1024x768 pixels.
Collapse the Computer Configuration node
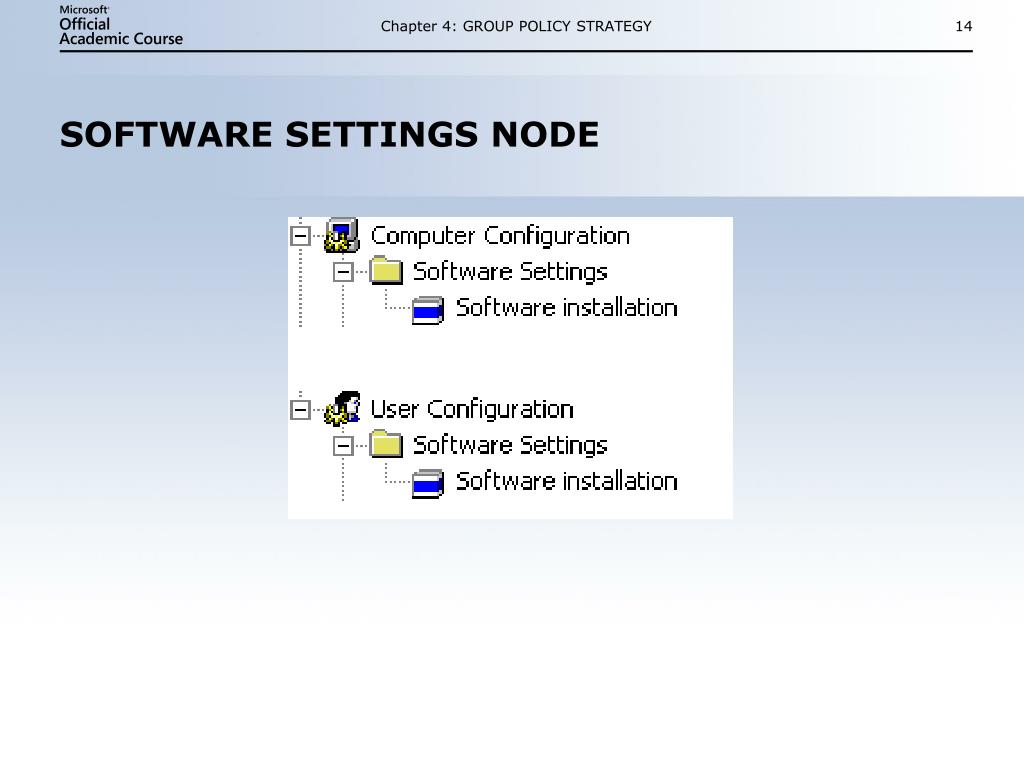coord(300,236)
